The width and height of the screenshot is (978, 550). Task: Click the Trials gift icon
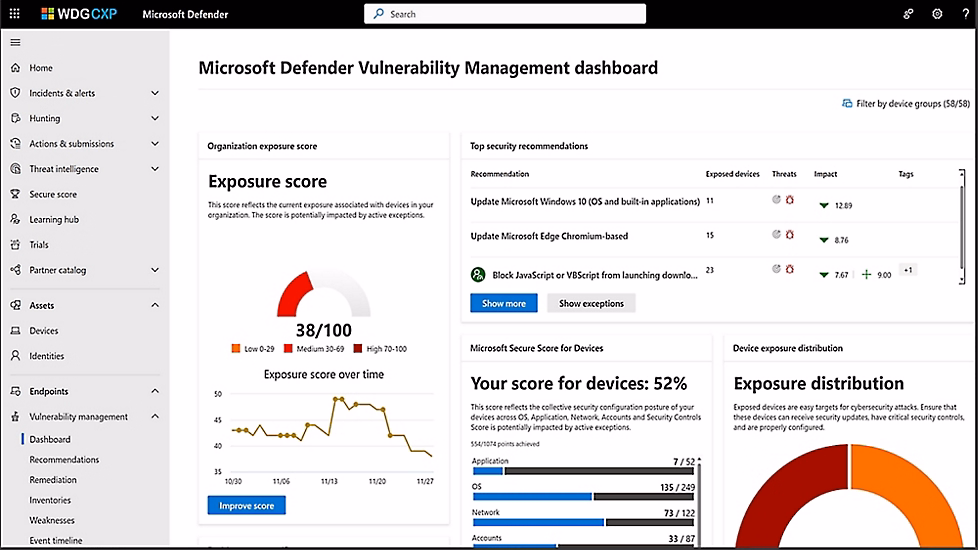(16, 244)
